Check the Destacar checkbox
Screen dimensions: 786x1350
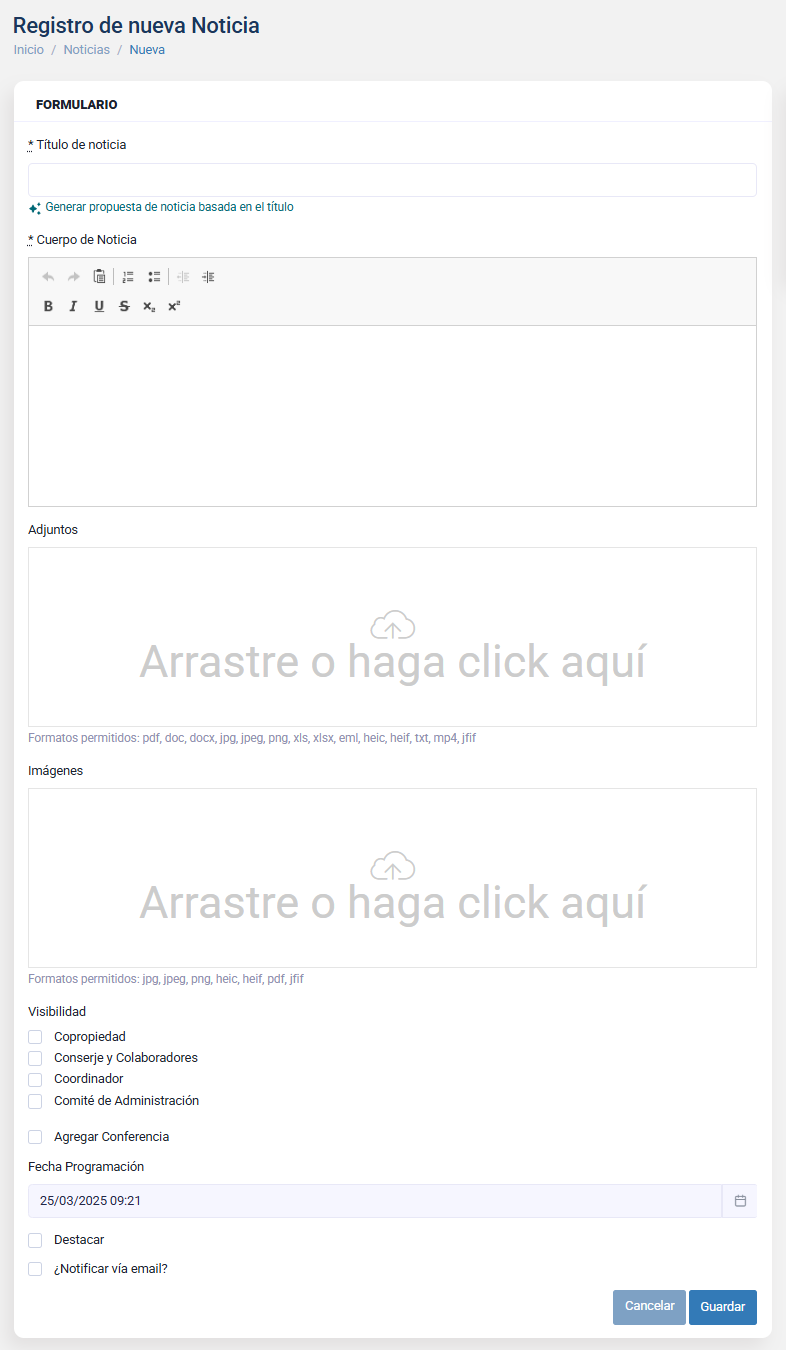click(x=35, y=1240)
